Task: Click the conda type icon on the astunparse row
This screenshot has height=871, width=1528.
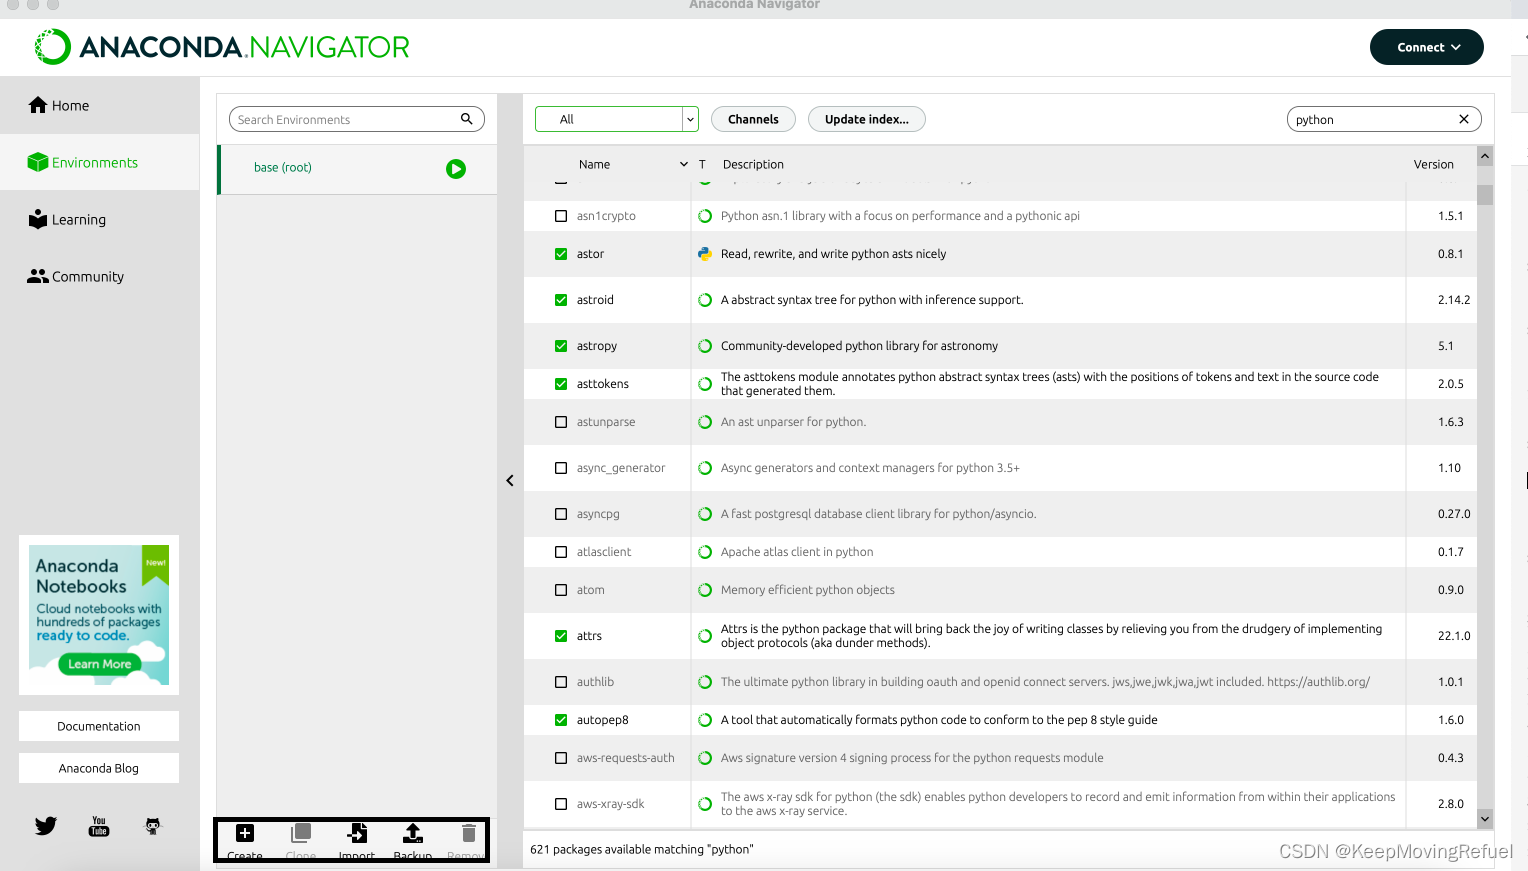Action: pyautogui.click(x=705, y=422)
